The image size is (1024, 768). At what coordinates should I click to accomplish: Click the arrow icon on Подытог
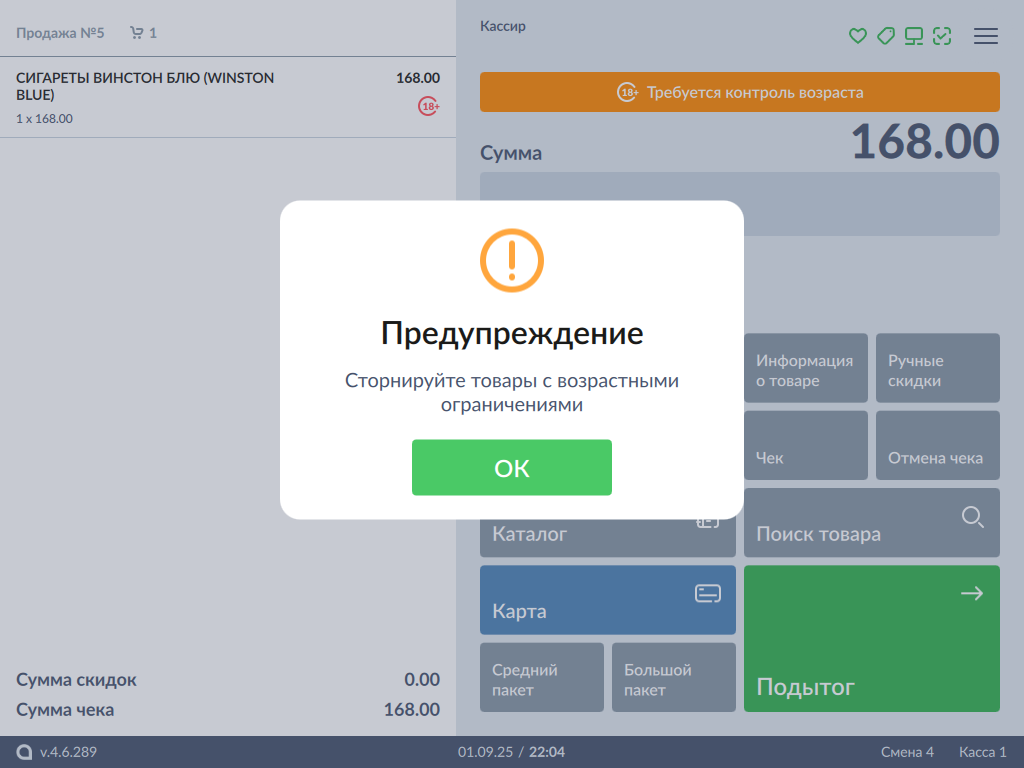971,593
